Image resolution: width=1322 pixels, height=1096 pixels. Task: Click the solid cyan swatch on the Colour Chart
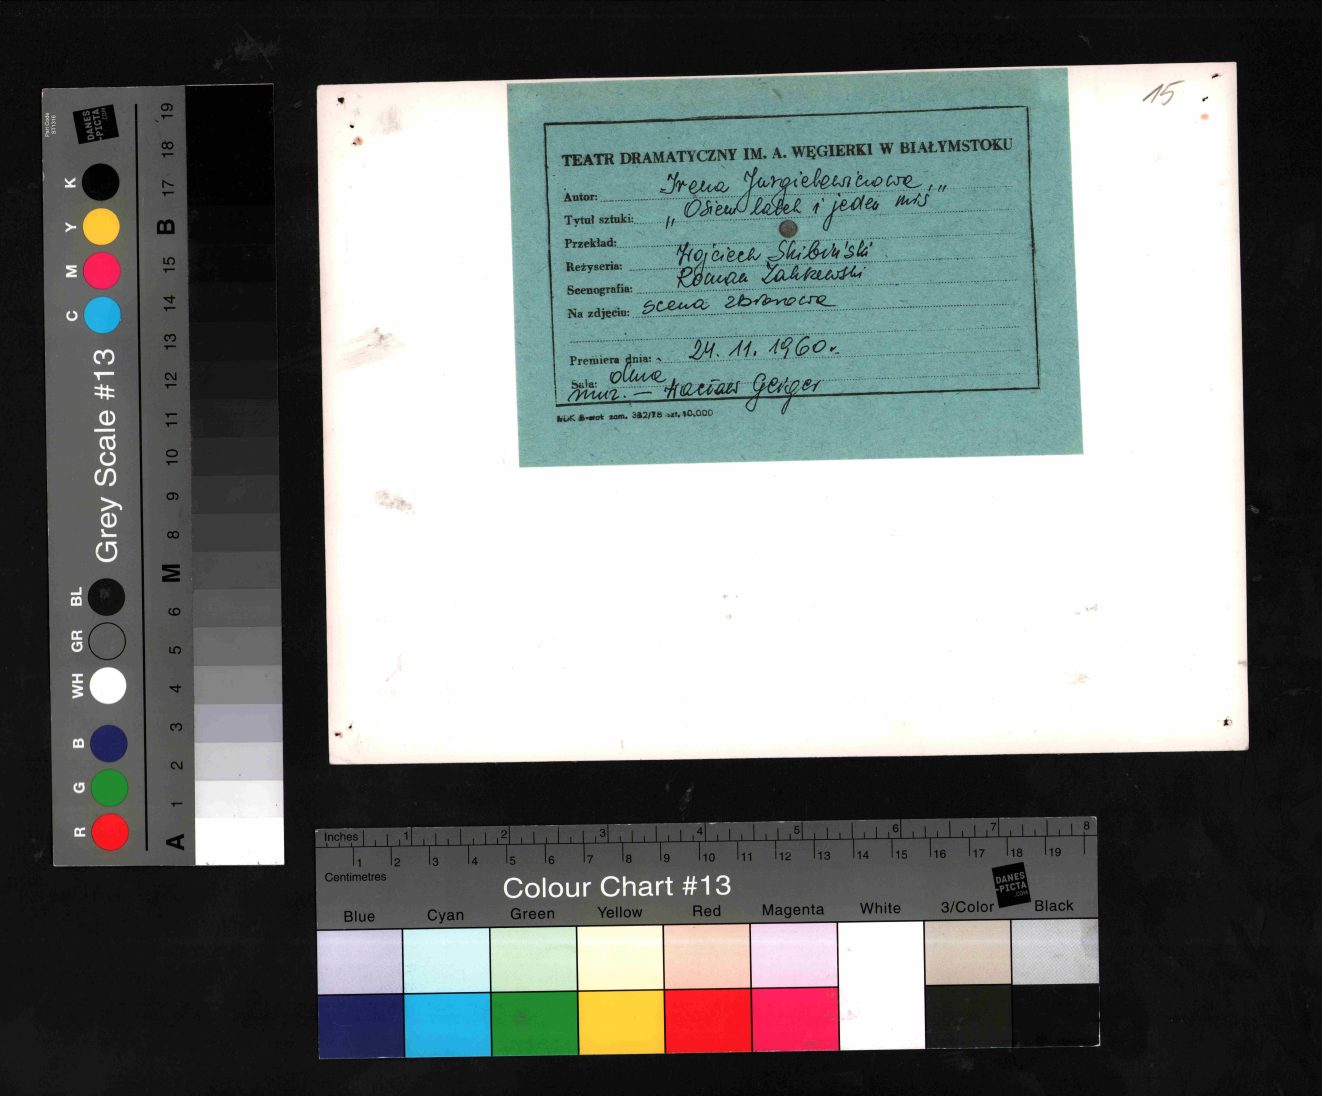(x=446, y=1024)
